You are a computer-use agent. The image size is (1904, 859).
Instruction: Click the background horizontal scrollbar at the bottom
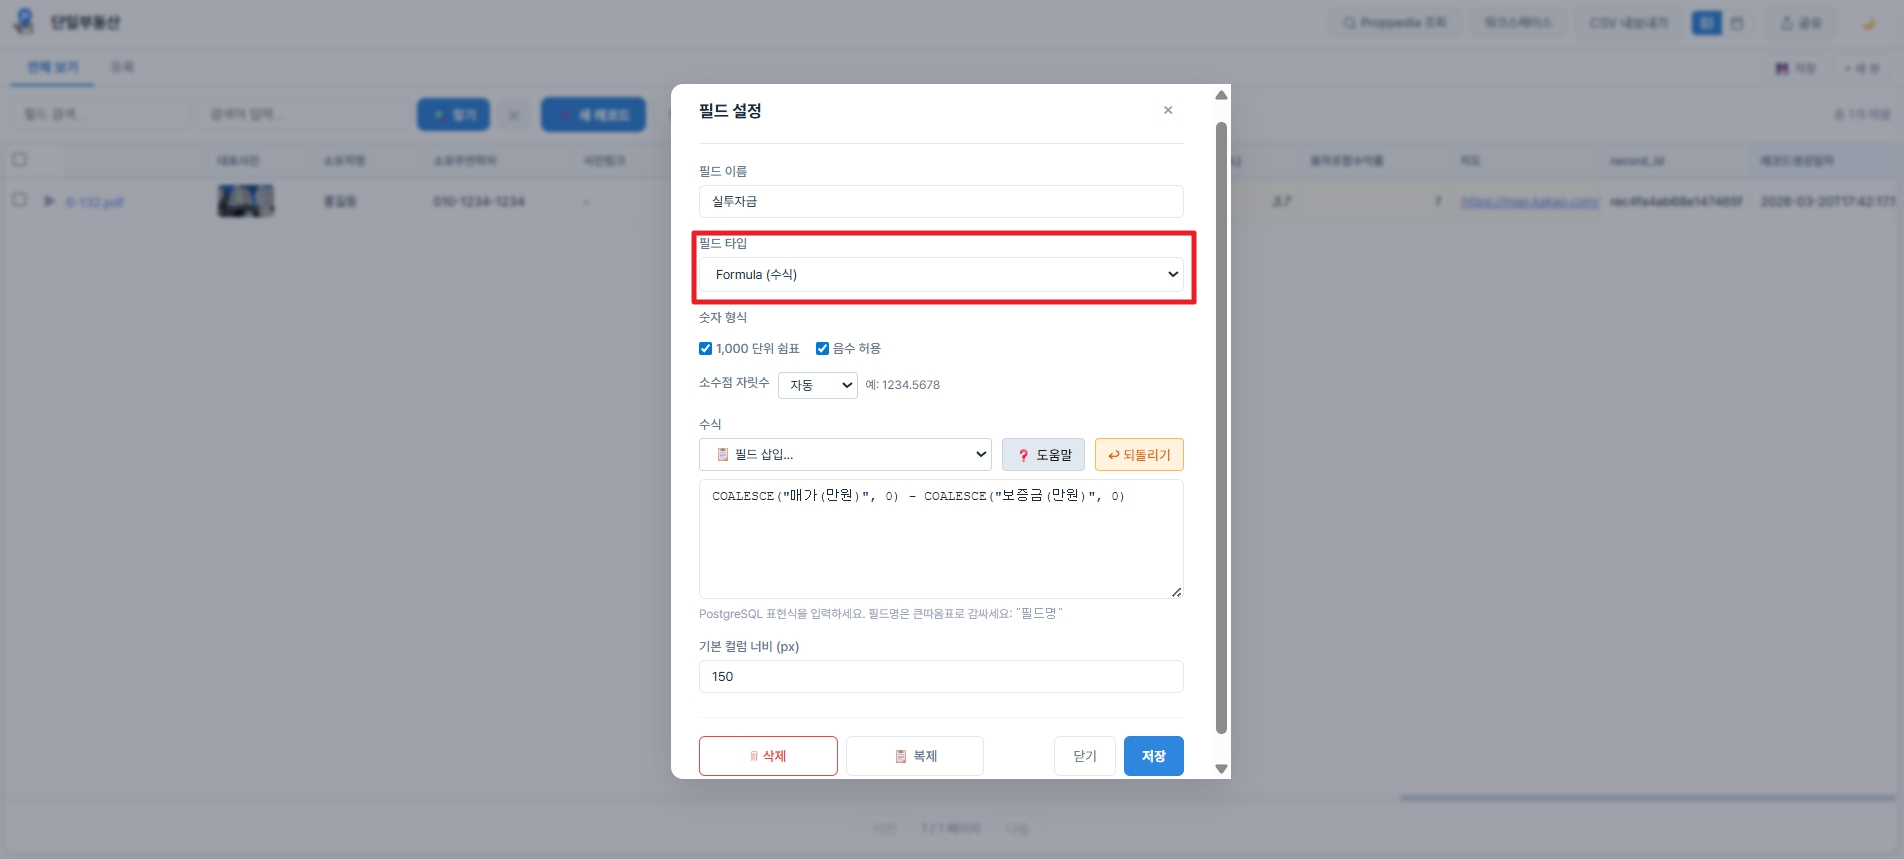tap(1647, 798)
